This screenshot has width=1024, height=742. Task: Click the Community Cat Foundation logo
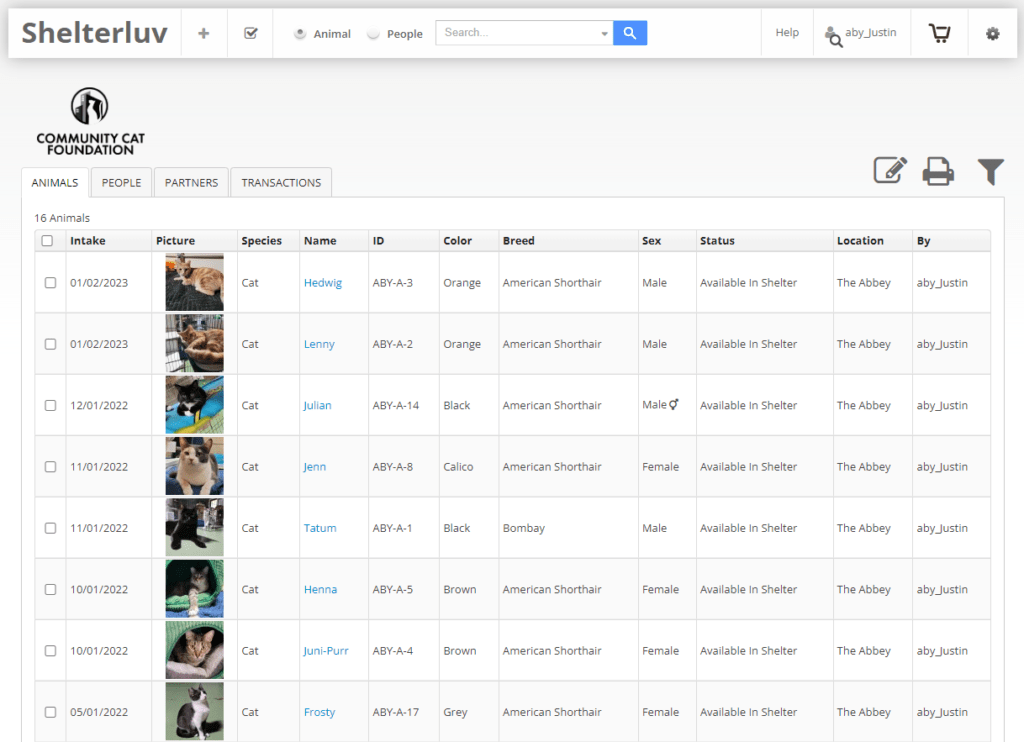[90, 121]
